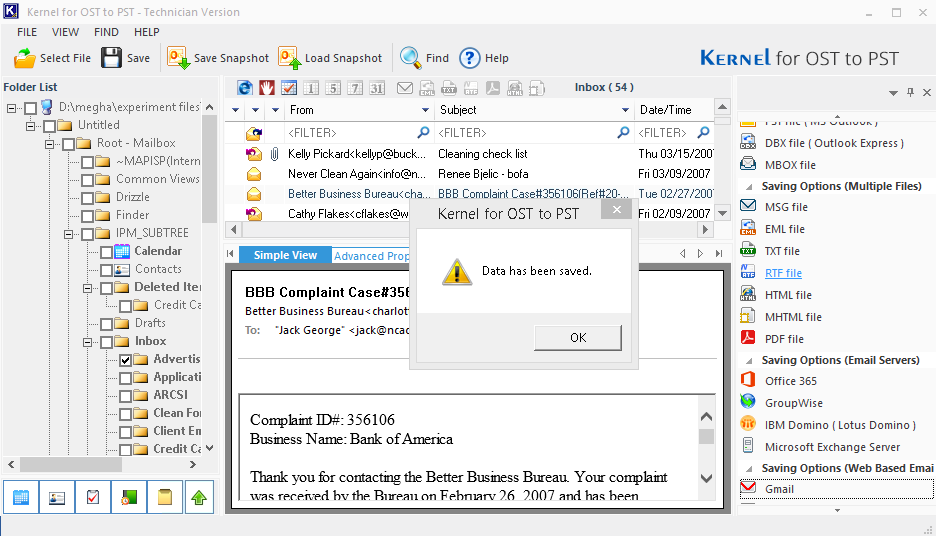Choose the MSG file saving option

[786, 207]
